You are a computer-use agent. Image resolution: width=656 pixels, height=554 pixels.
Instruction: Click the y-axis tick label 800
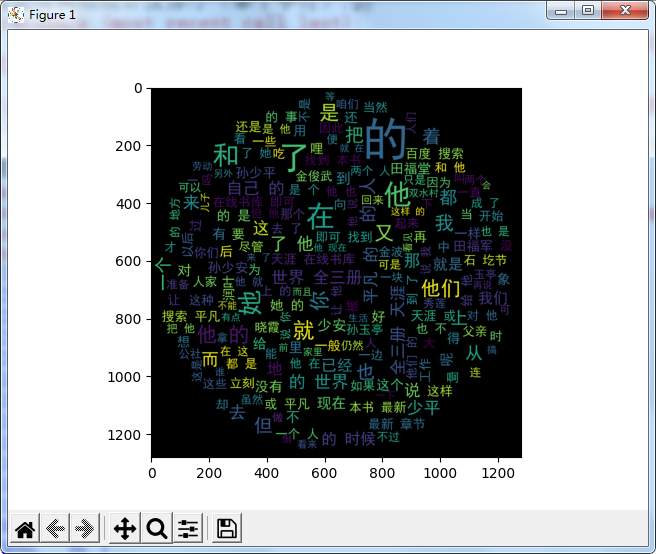(x=128, y=319)
